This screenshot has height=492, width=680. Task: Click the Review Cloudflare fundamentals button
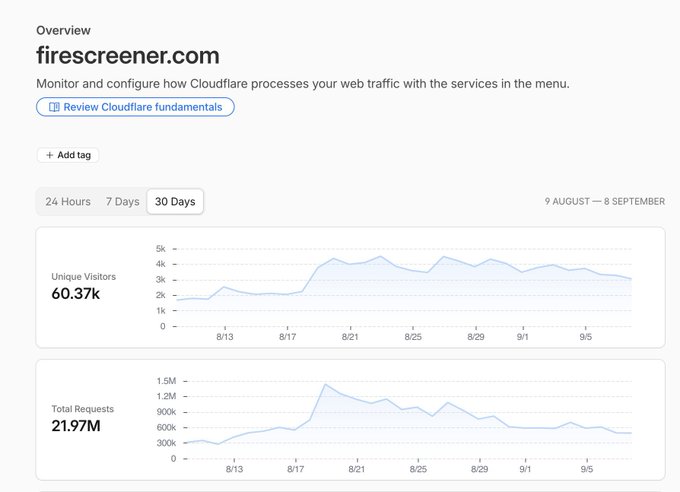(x=135, y=107)
